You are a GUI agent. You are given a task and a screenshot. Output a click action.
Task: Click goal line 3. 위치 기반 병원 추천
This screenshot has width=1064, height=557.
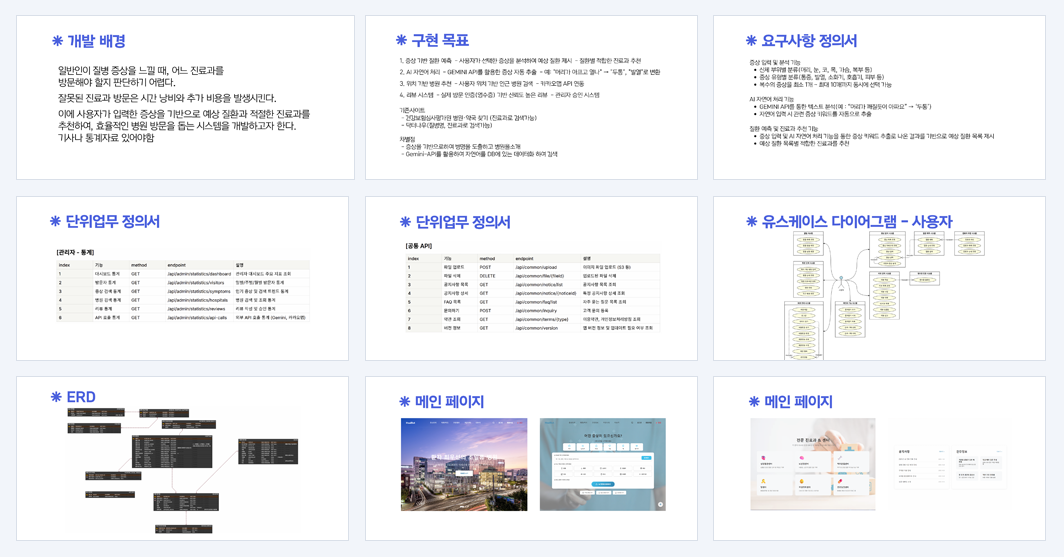(x=491, y=83)
